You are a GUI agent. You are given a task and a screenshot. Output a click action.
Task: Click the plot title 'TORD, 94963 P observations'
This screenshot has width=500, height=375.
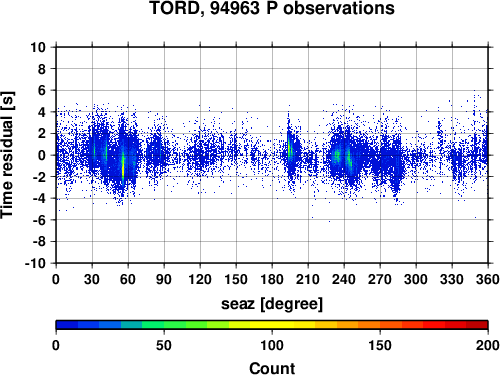tap(272, 8)
